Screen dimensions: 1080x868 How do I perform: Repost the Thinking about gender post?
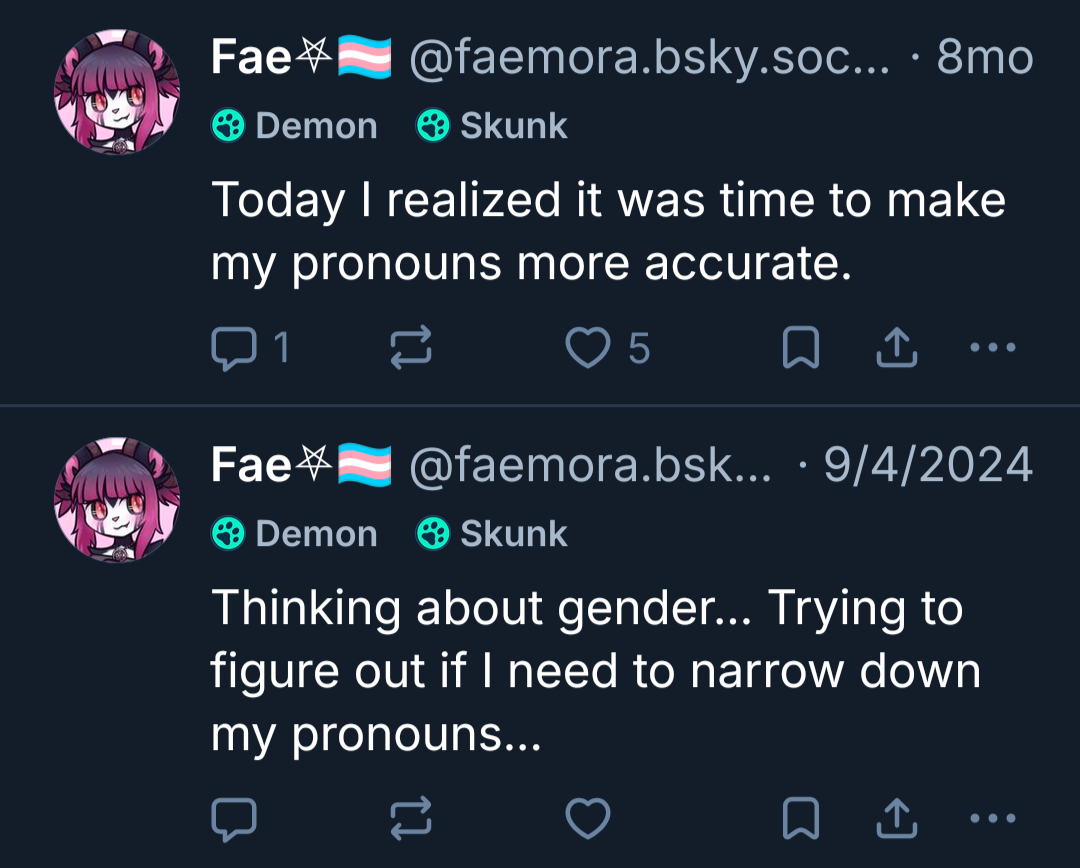click(409, 818)
